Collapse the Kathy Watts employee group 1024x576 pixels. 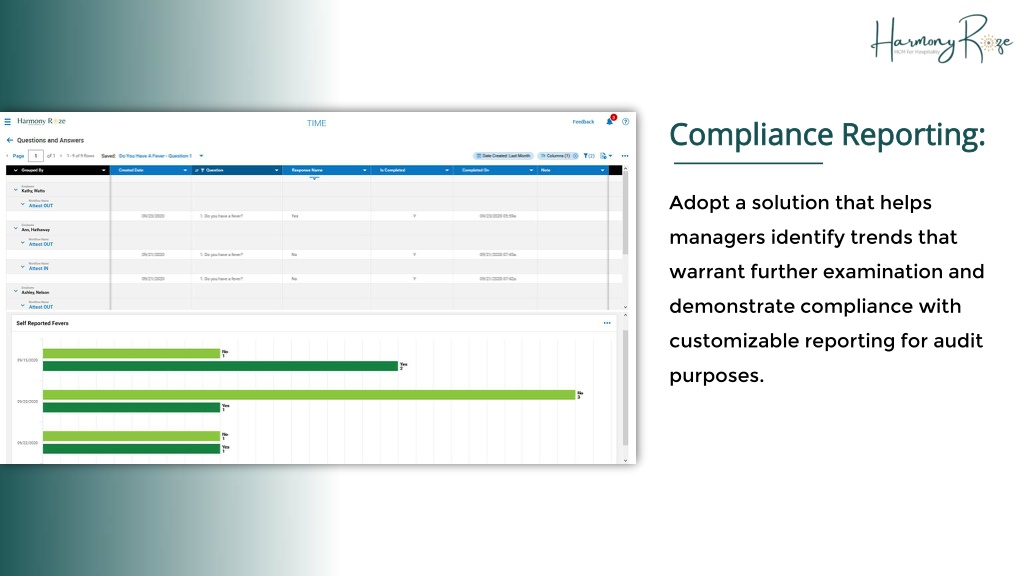click(16, 190)
